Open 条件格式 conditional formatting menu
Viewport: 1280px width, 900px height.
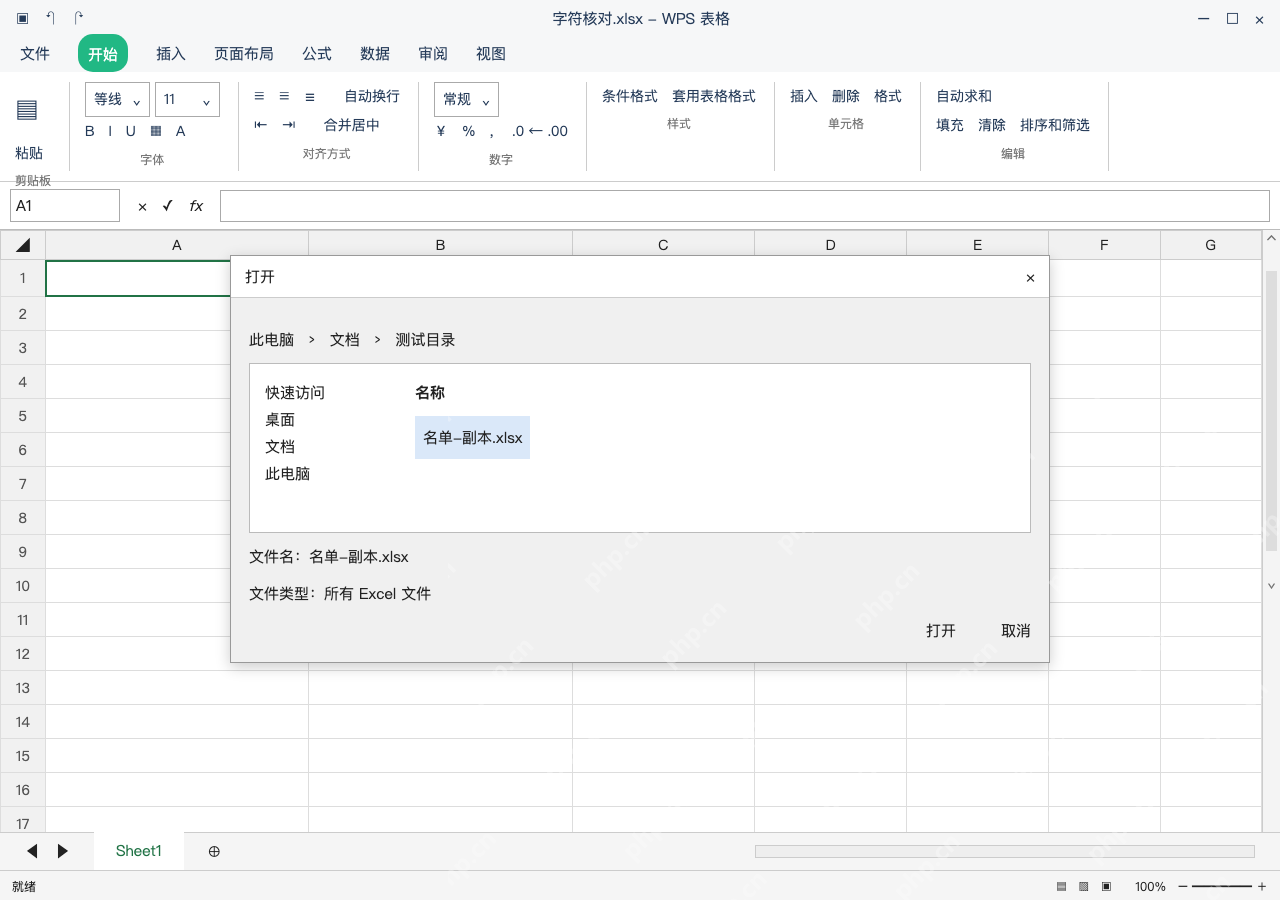point(630,96)
